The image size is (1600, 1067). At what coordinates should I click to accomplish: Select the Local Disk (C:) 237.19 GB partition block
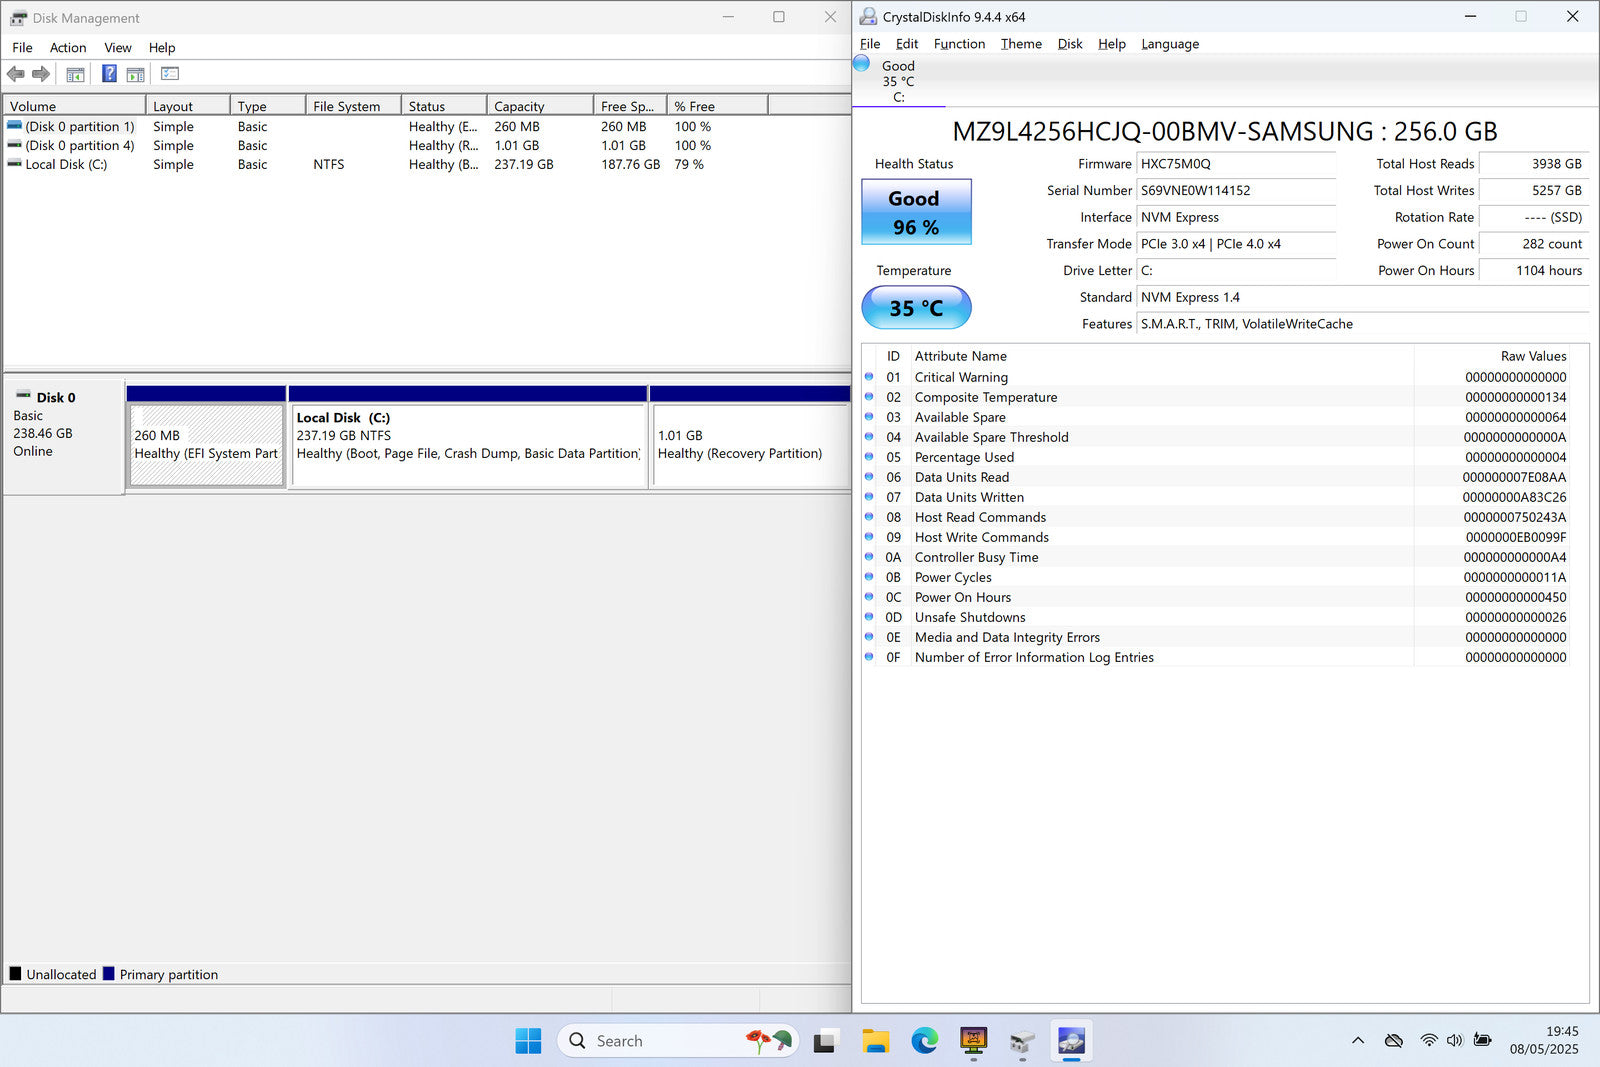(x=468, y=445)
